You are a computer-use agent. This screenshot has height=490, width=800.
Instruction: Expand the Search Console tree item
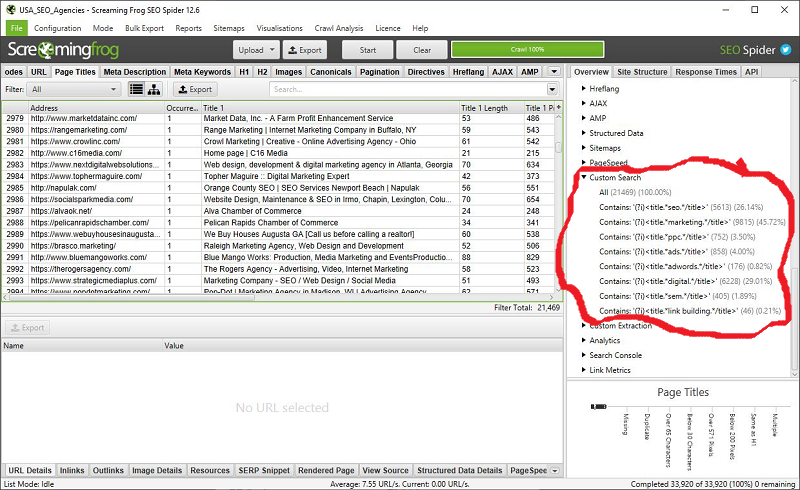point(584,355)
